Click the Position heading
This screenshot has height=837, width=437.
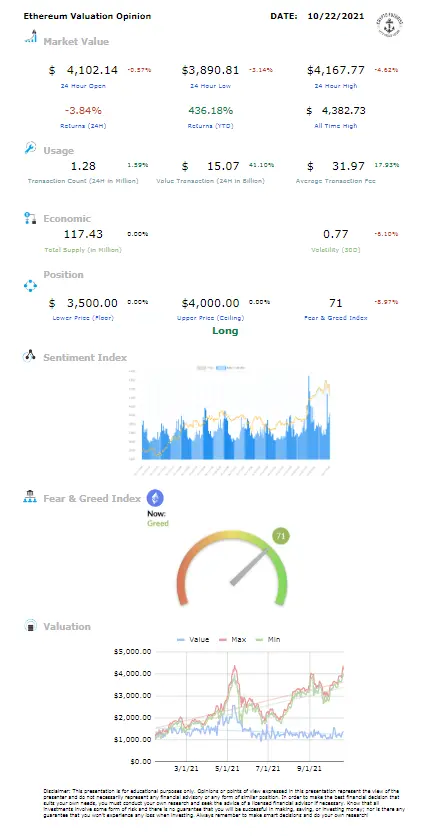pyautogui.click(x=63, y=274)
